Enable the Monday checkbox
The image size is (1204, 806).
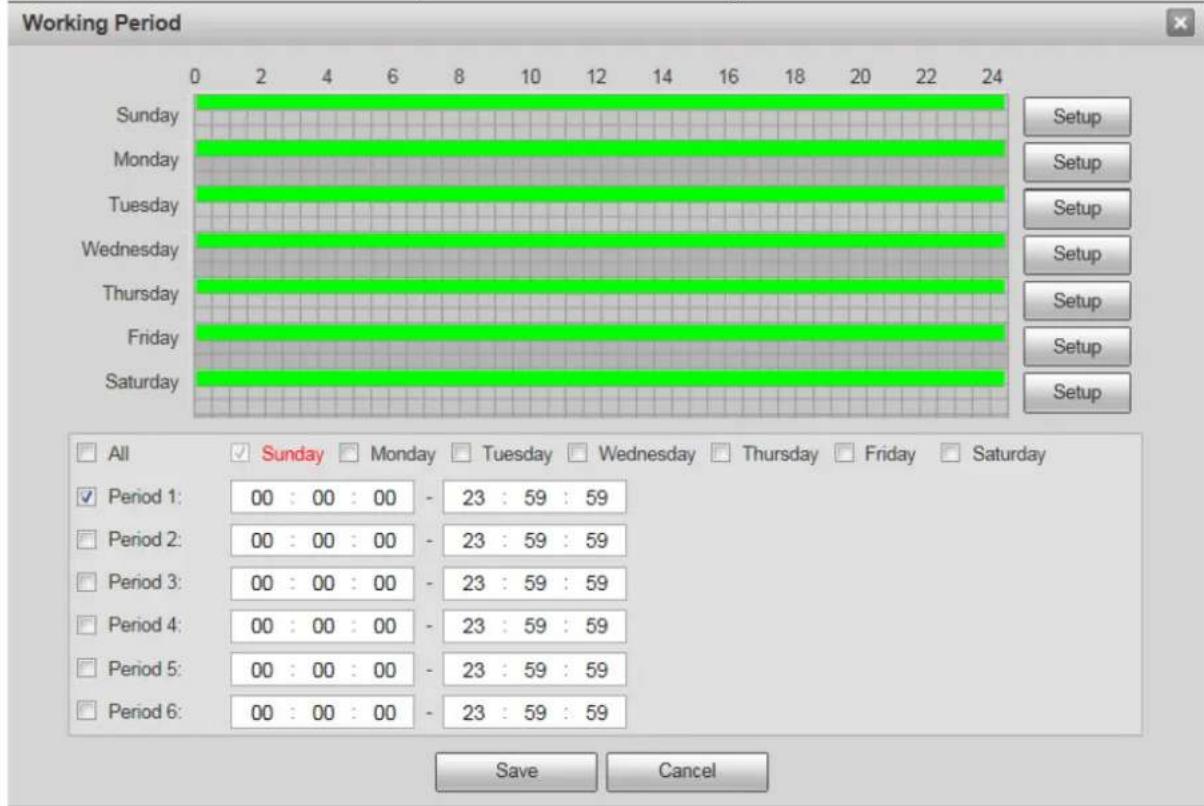click(349, 454)
